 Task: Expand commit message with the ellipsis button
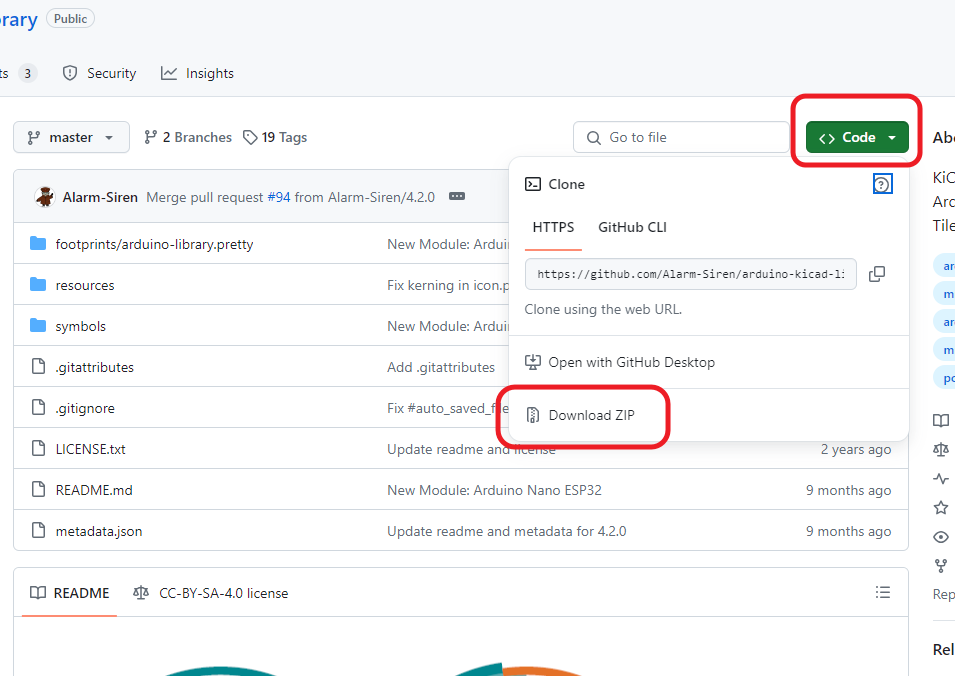click(457, 196)
